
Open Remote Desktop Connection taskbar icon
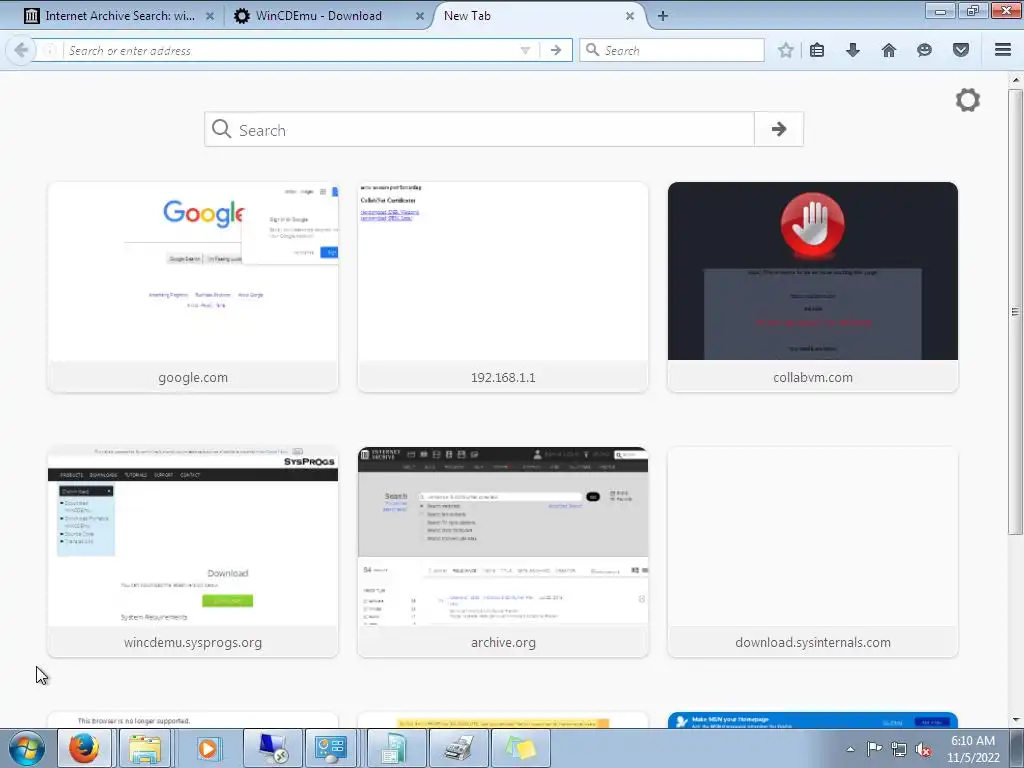pyautogui.click(x=272, y=748)
